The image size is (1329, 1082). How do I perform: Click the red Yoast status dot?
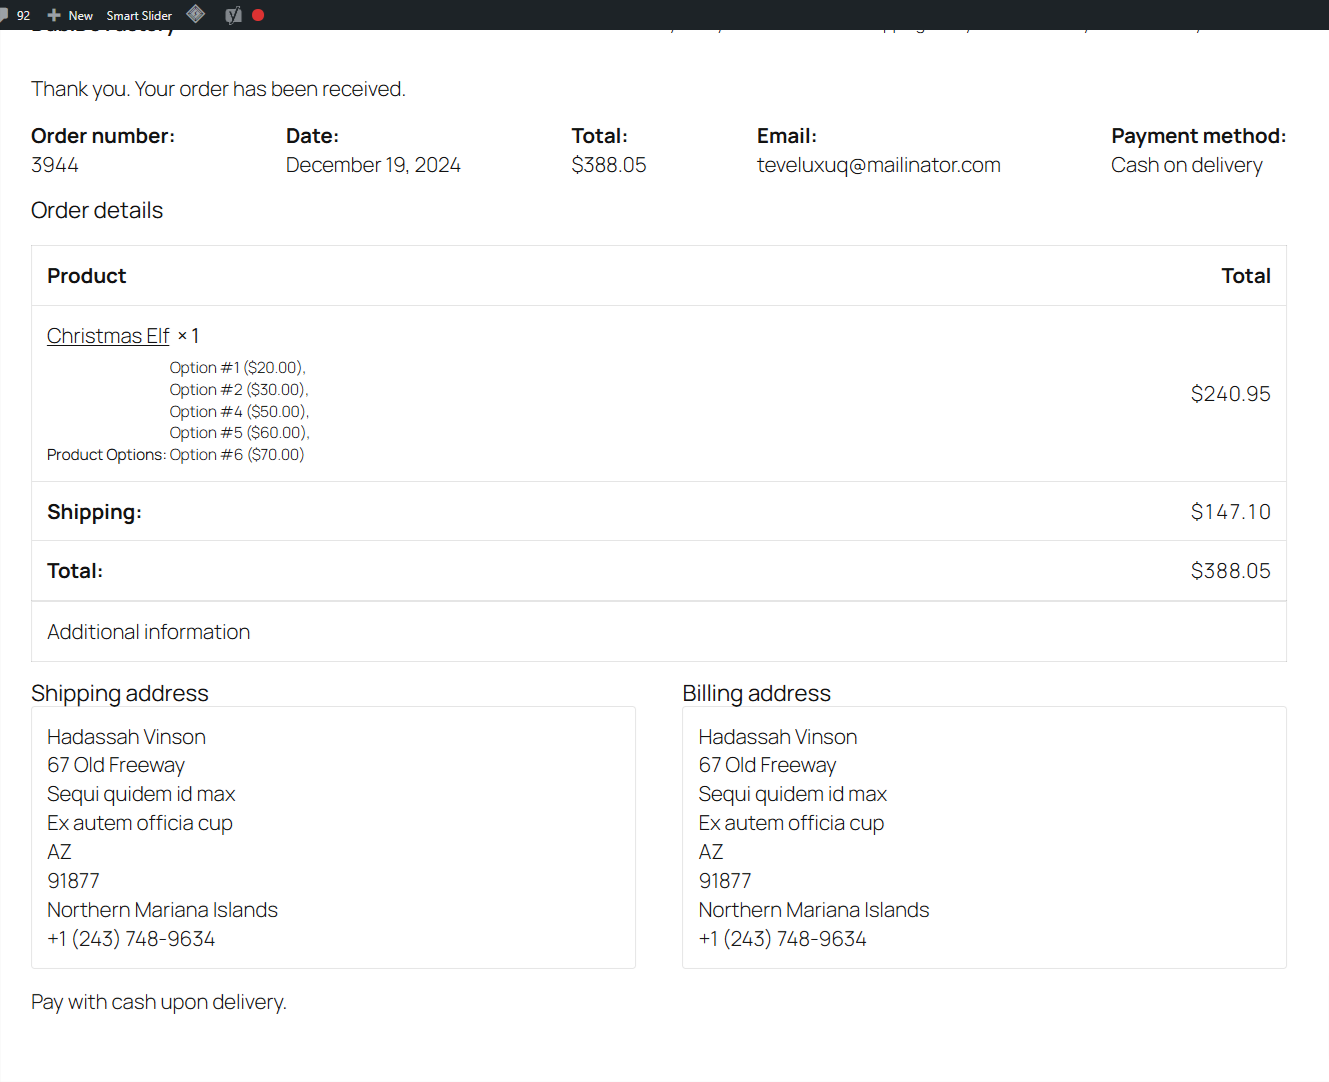258,15
